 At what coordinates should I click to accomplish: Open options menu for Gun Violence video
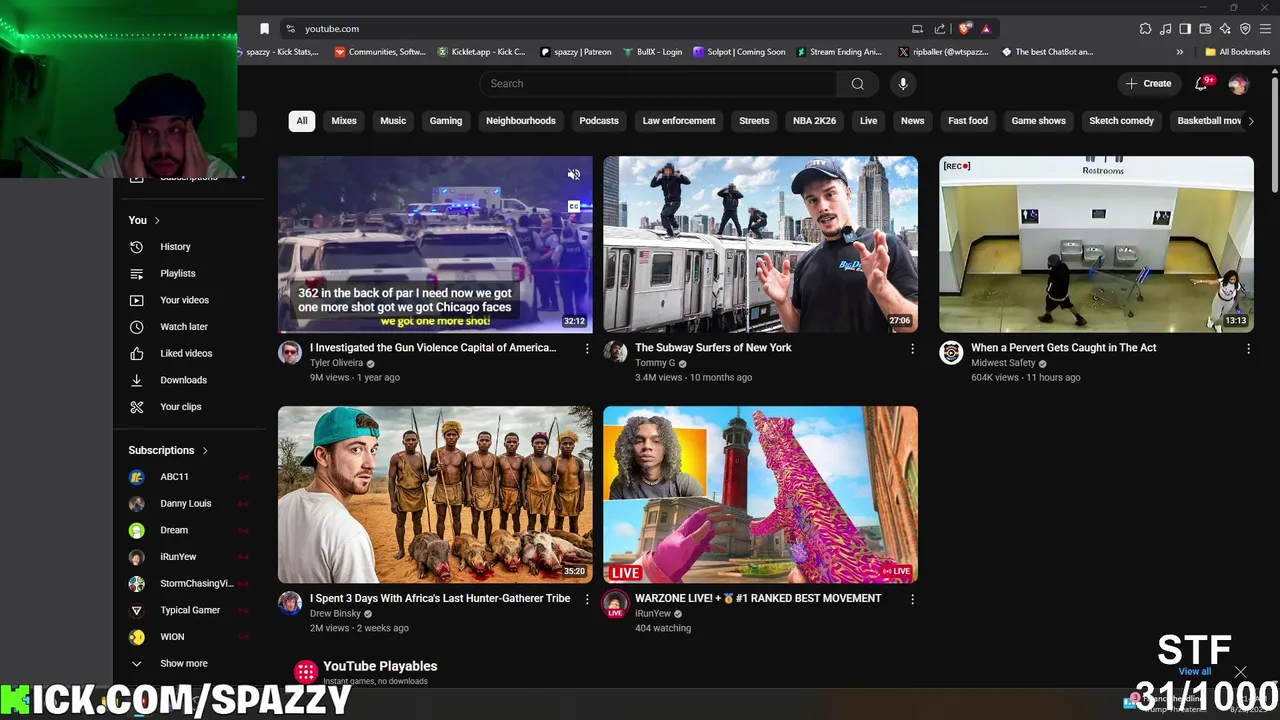587,349
